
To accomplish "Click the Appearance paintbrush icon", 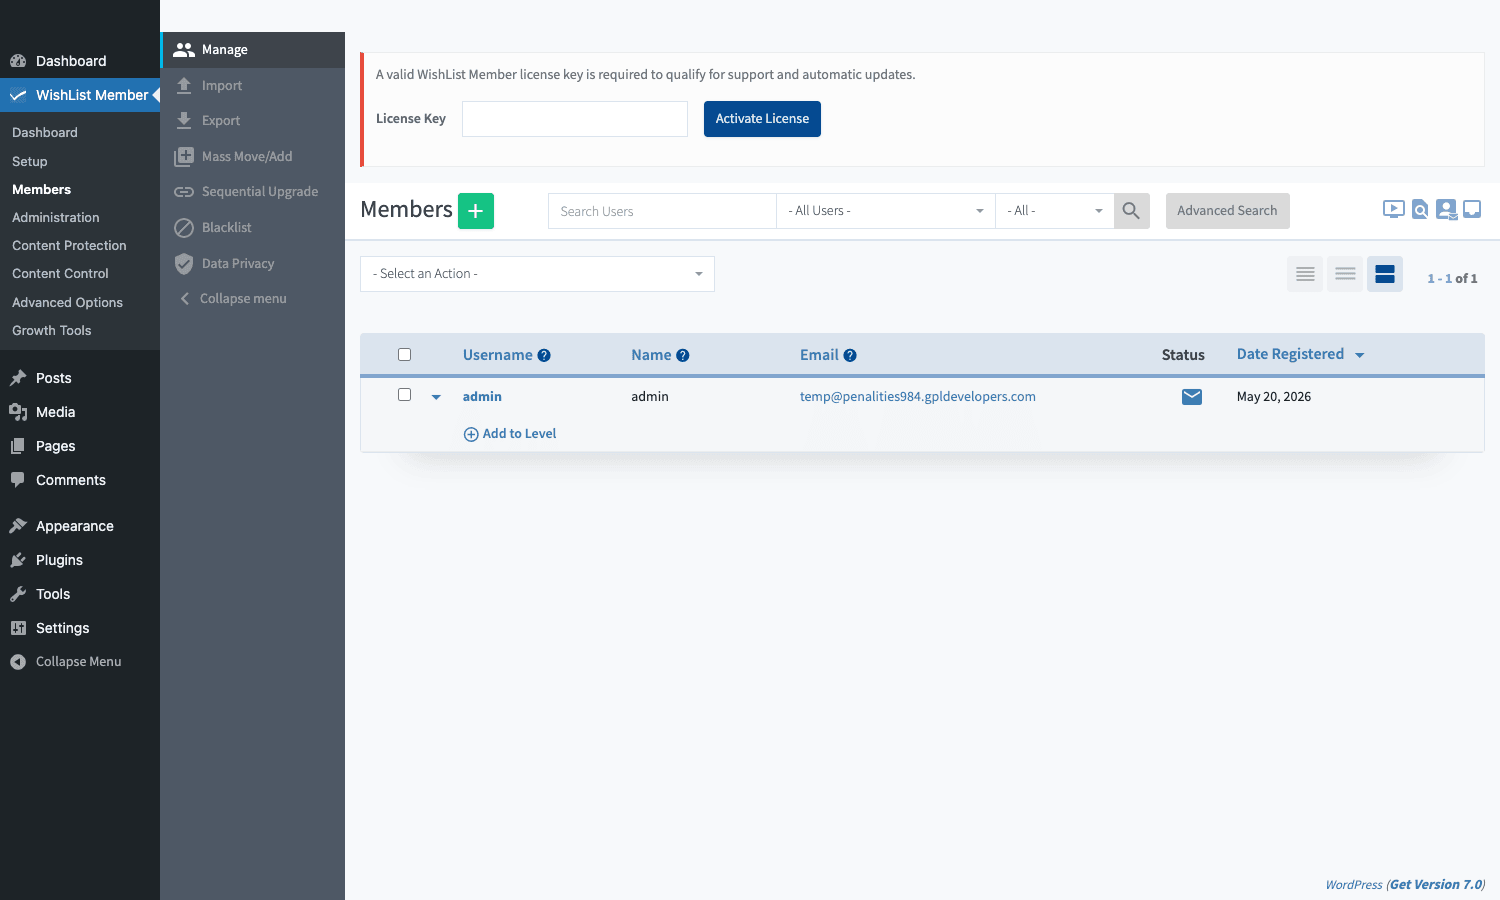I will tap(18, 526).
